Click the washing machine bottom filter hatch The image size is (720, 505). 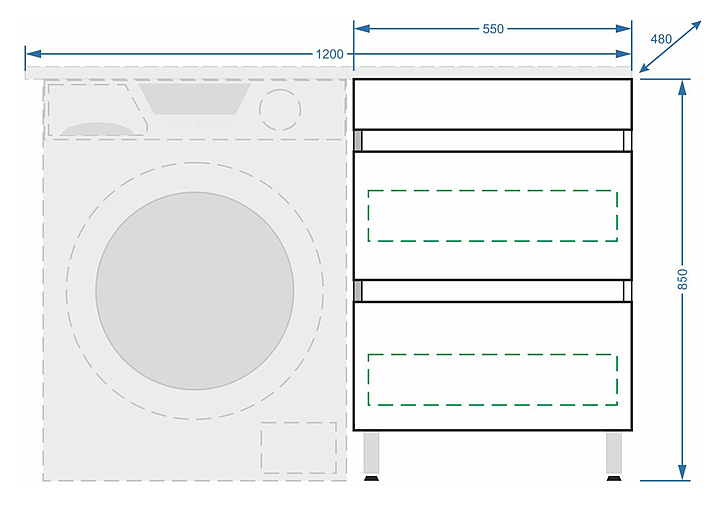[x=298, y=447]
